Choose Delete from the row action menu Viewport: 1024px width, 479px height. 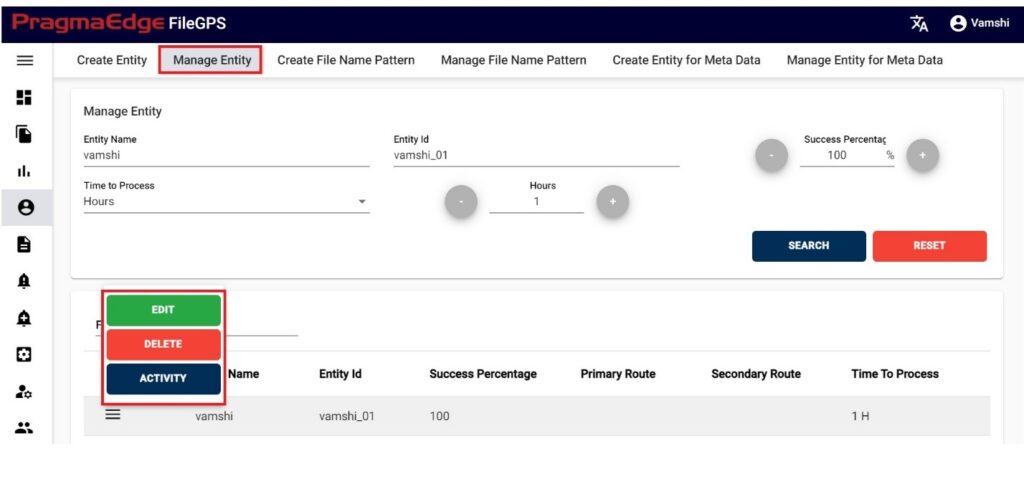(x=163, y=344)
